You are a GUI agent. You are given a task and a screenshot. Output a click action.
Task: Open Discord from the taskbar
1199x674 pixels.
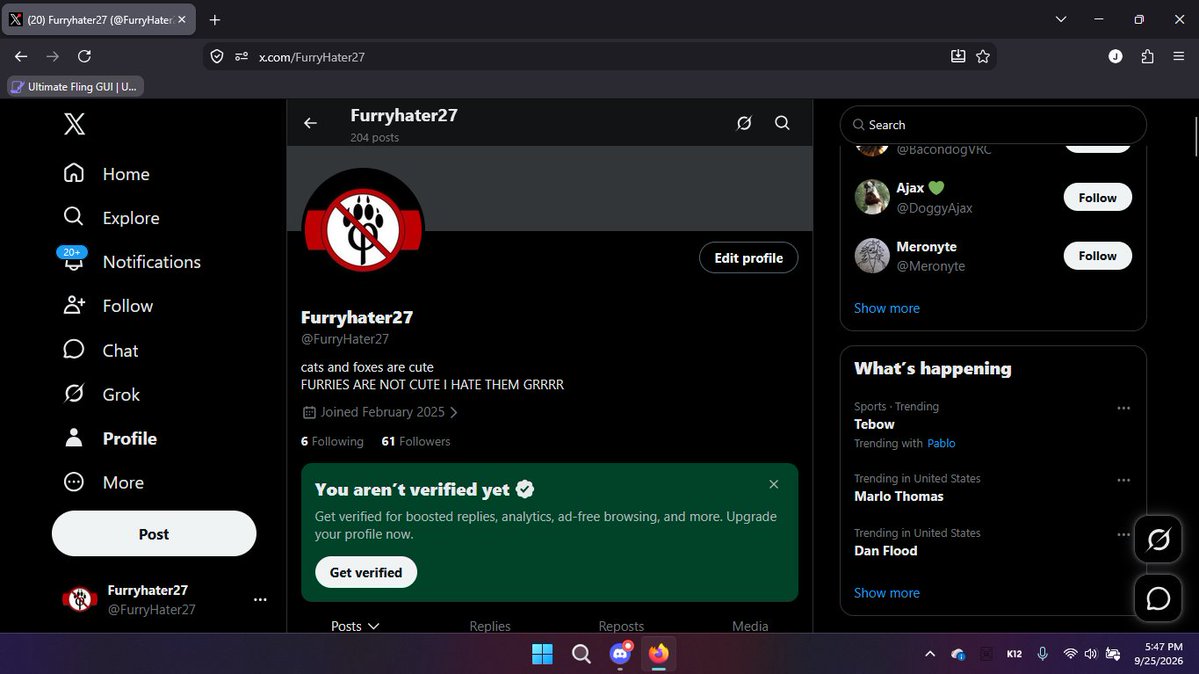[x=620, y=654]
